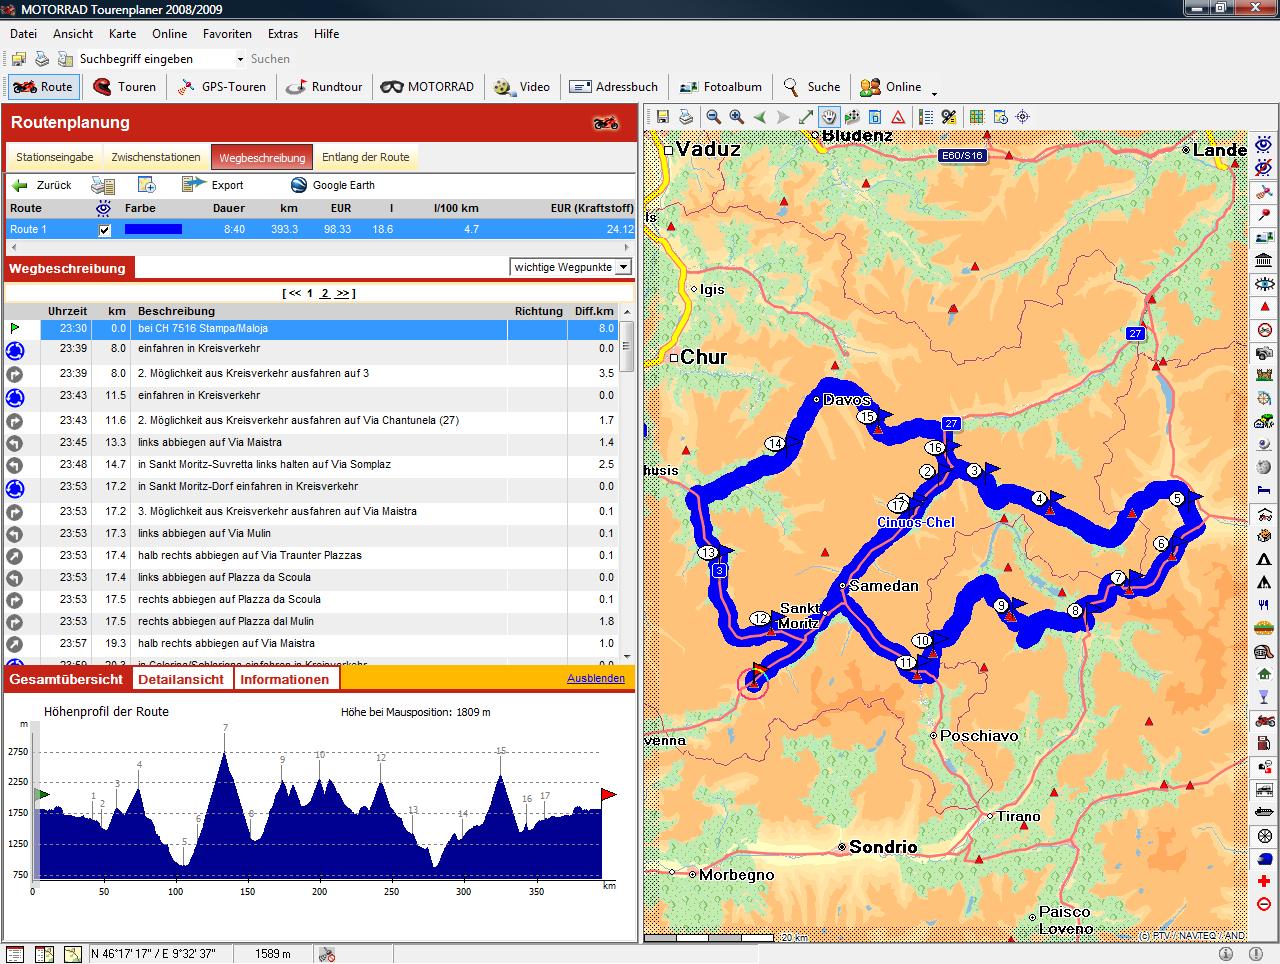Open the 'wichtige Wegpunkte' dropdown

point(624,267)
